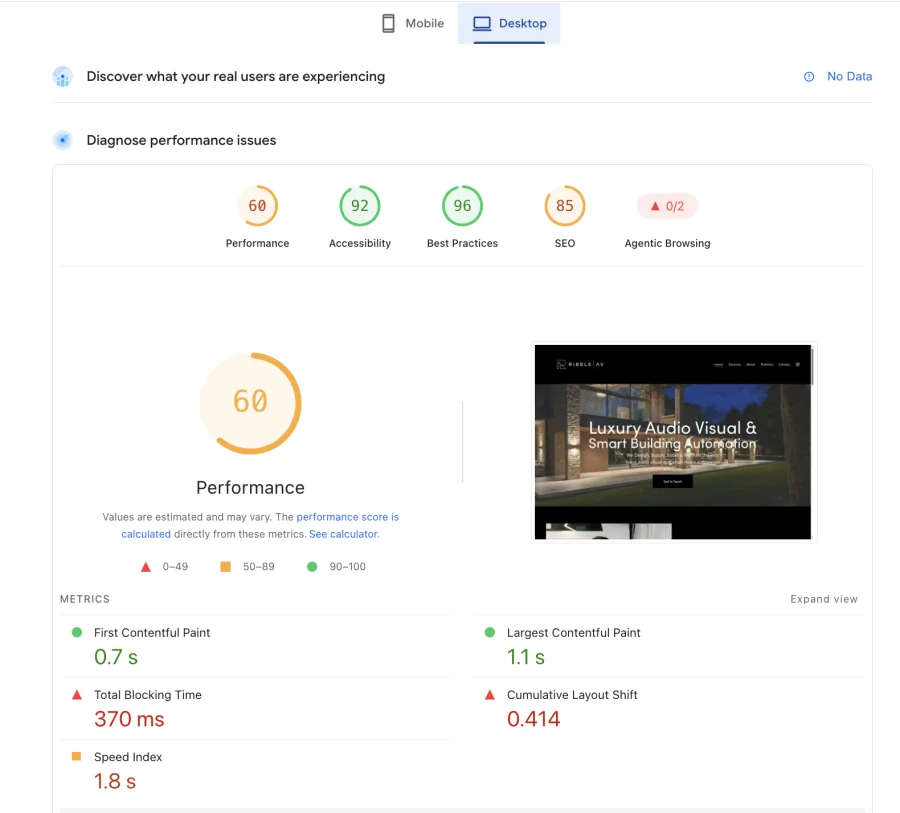Click the Accessibility category label
The height and width of the screenshot is (813, 900).
coord(360,243)
